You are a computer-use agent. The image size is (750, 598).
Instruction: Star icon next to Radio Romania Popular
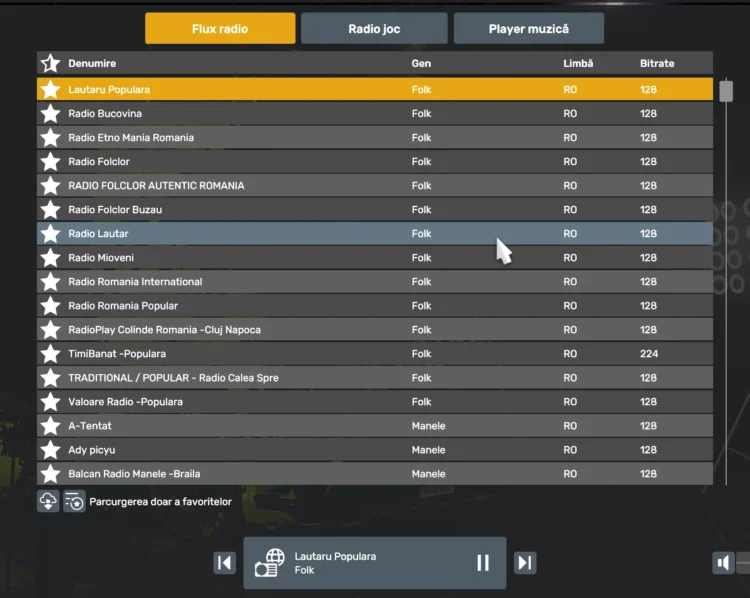pyautogui.click(x=50, y=305)
